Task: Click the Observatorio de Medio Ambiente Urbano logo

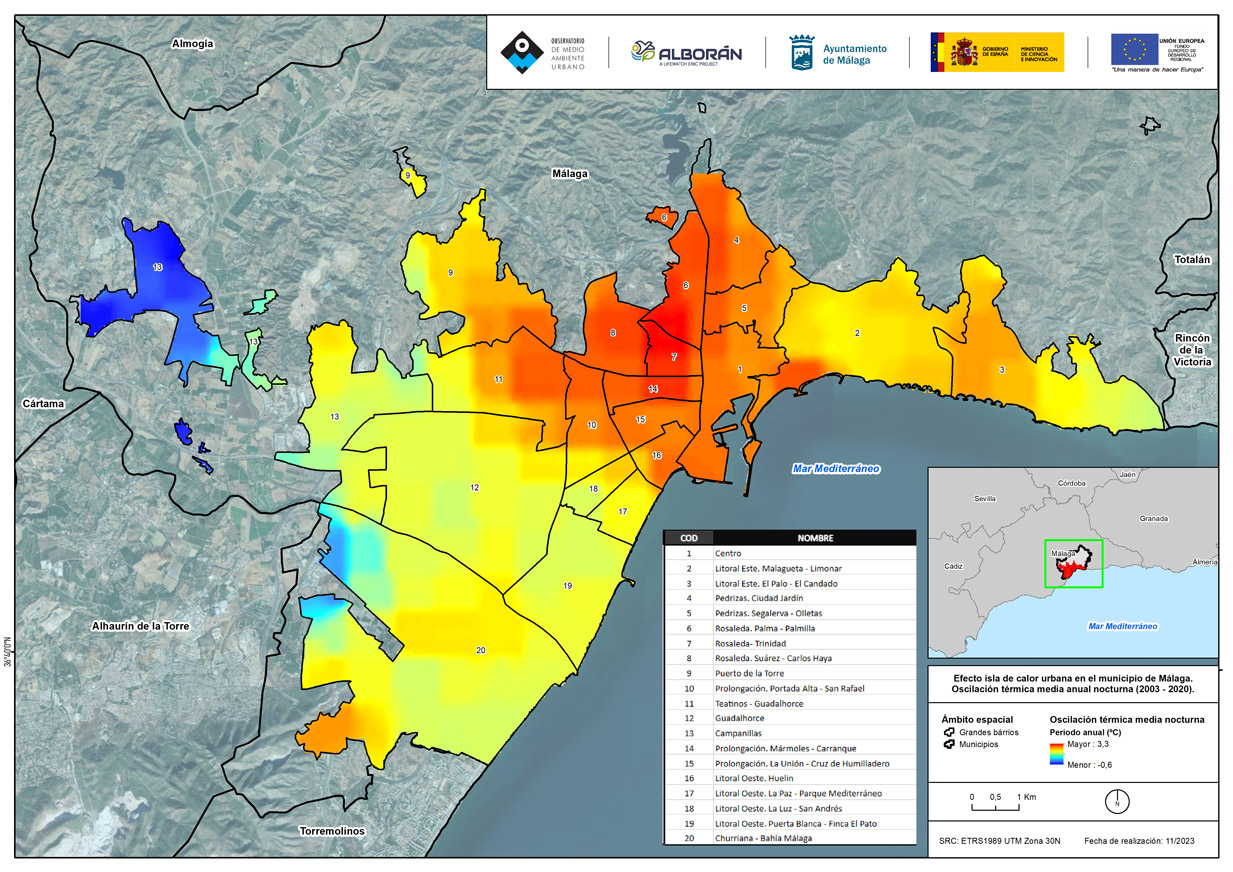Action: pyautogui.click(x=545, y=52)
